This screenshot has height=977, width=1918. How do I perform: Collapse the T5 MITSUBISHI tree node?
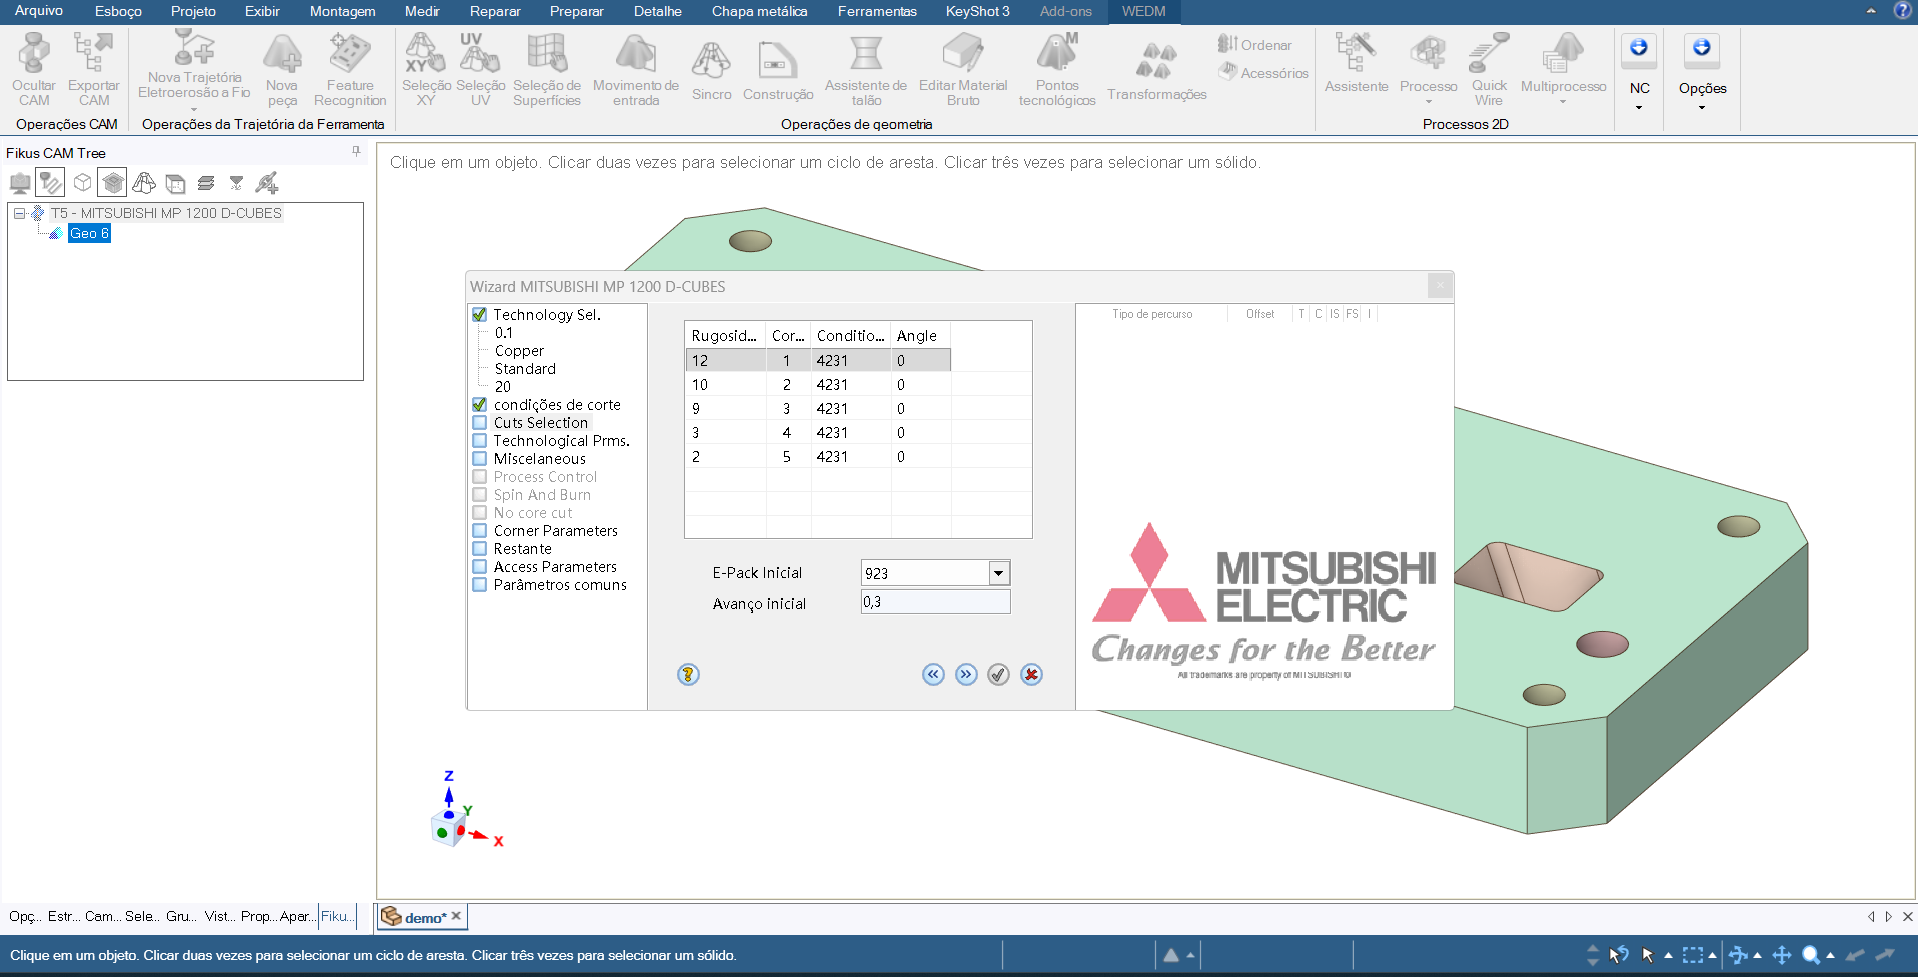[x=19, y=213]
